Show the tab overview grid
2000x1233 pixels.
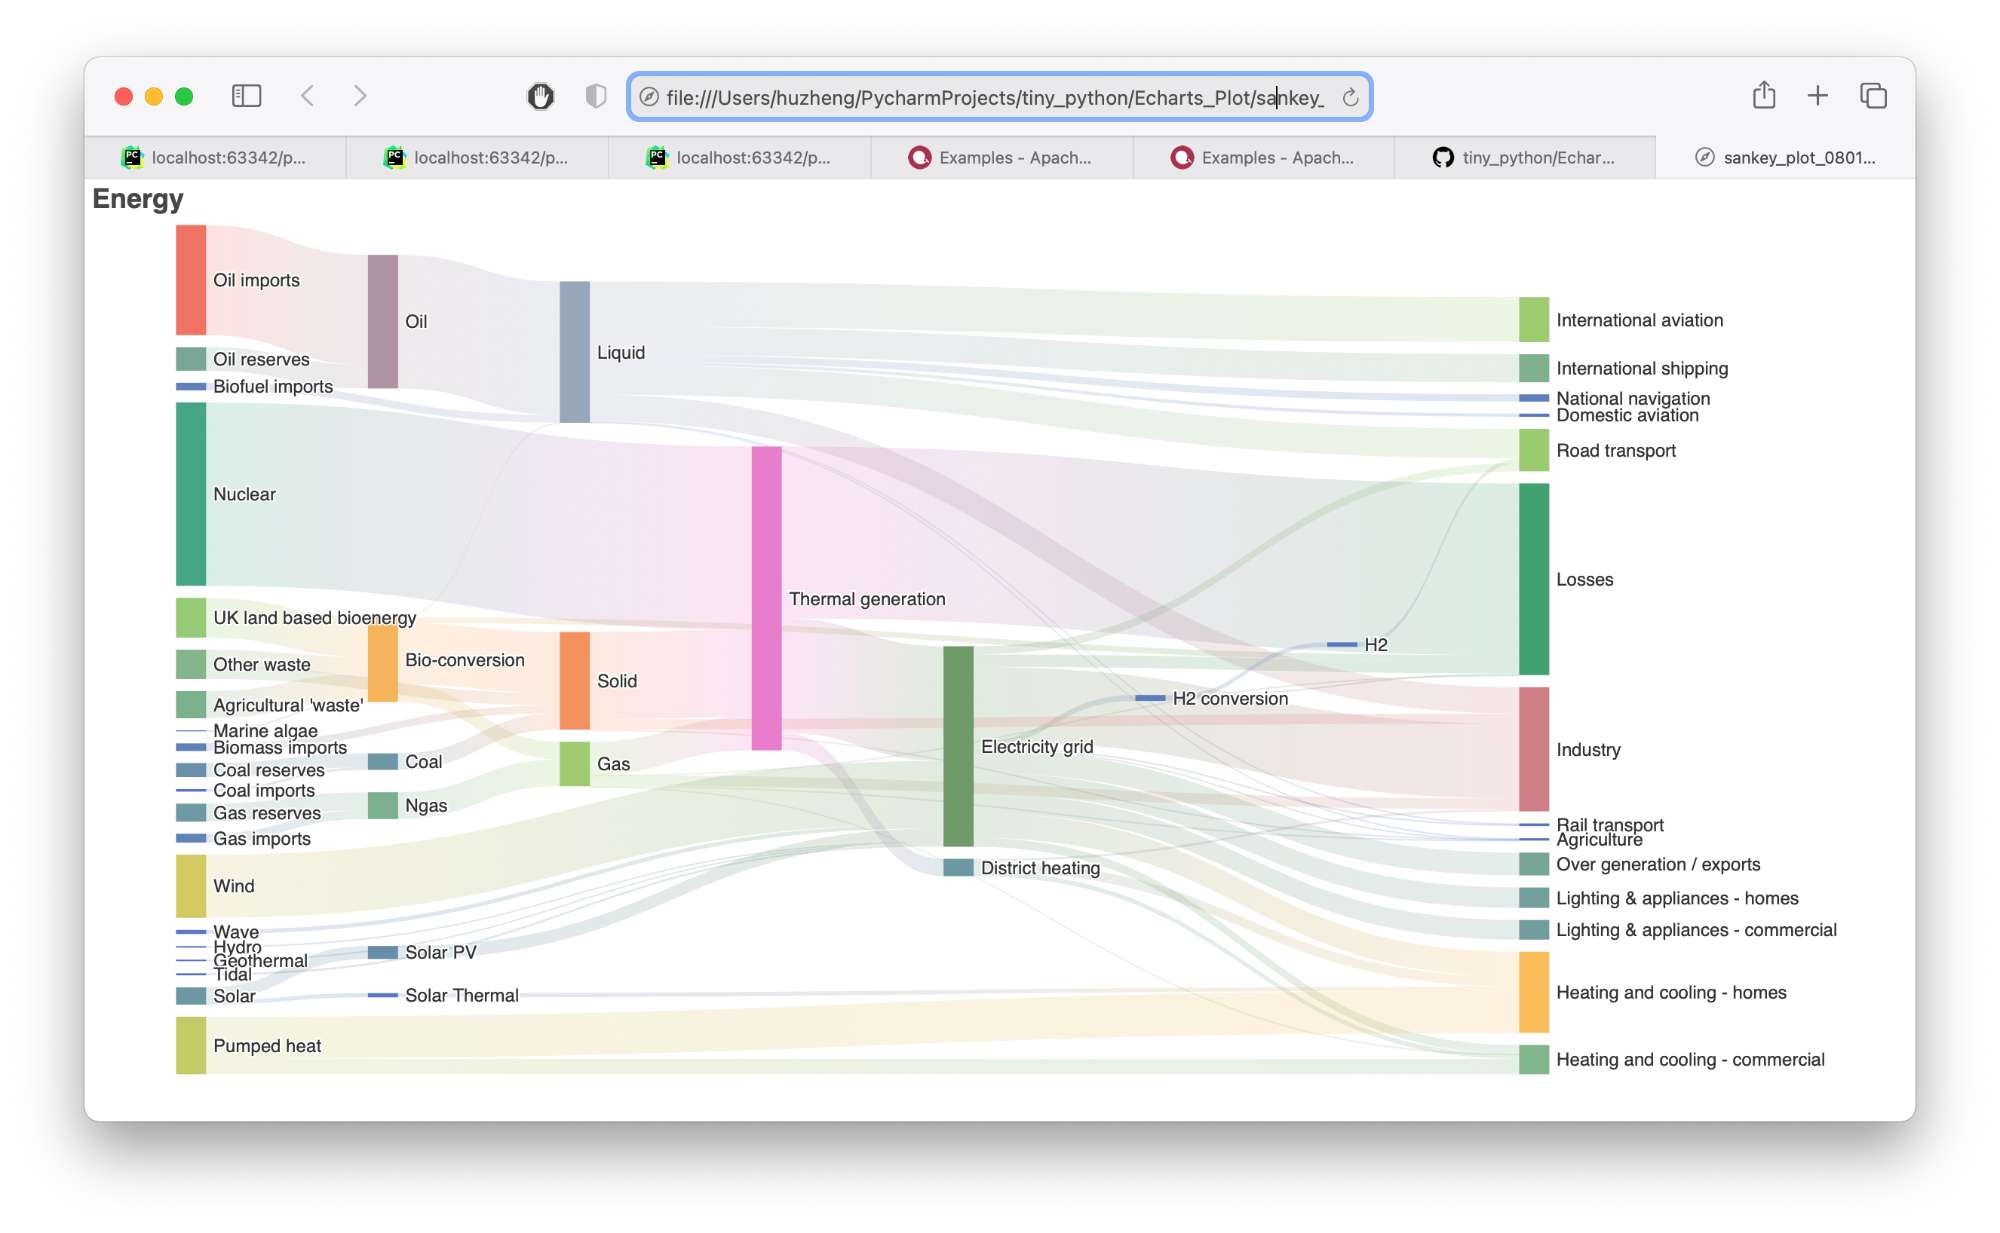click(1872, 95)
